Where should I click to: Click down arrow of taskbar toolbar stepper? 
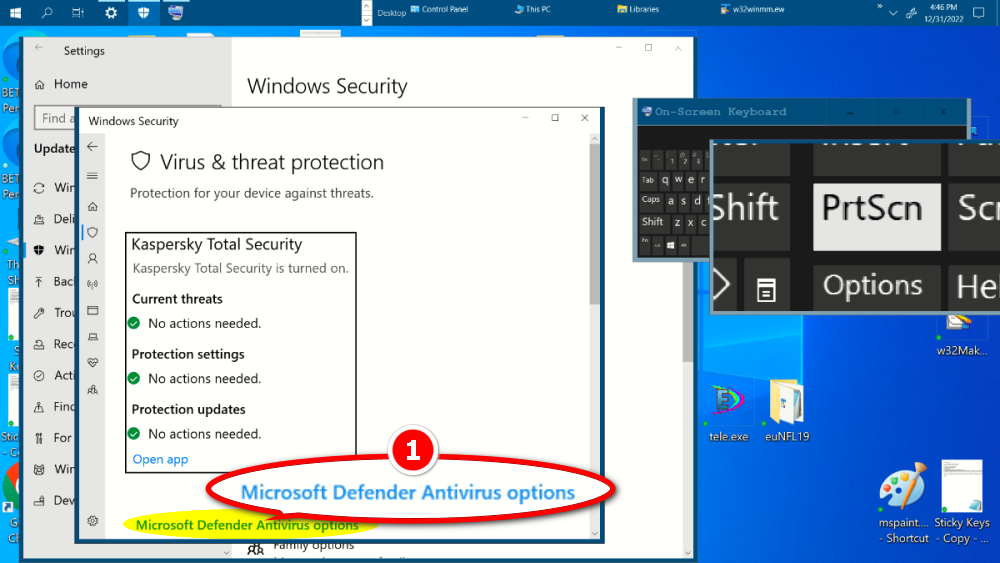(x=366, y=20)
